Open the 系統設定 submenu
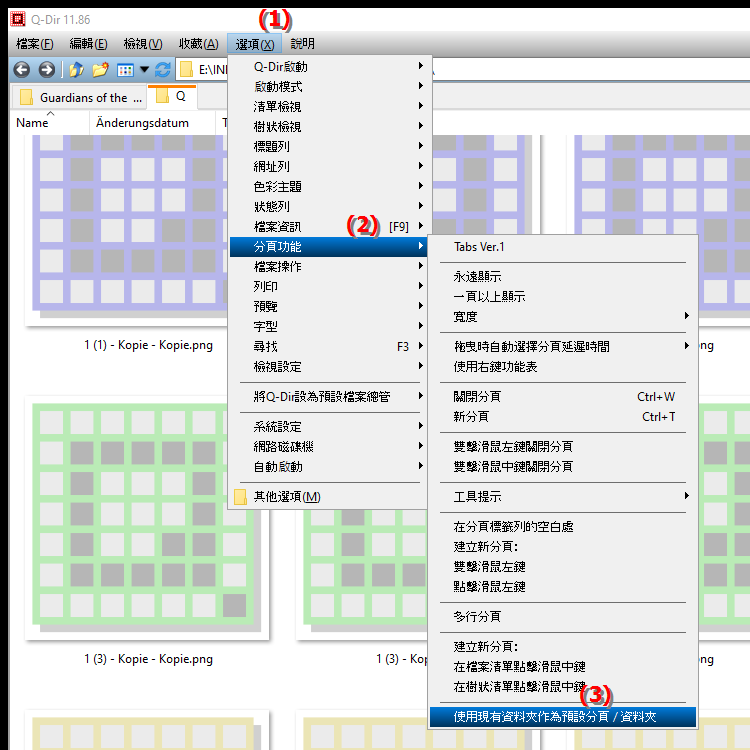Viewport: 750px width, 750px height. point(330,427)
